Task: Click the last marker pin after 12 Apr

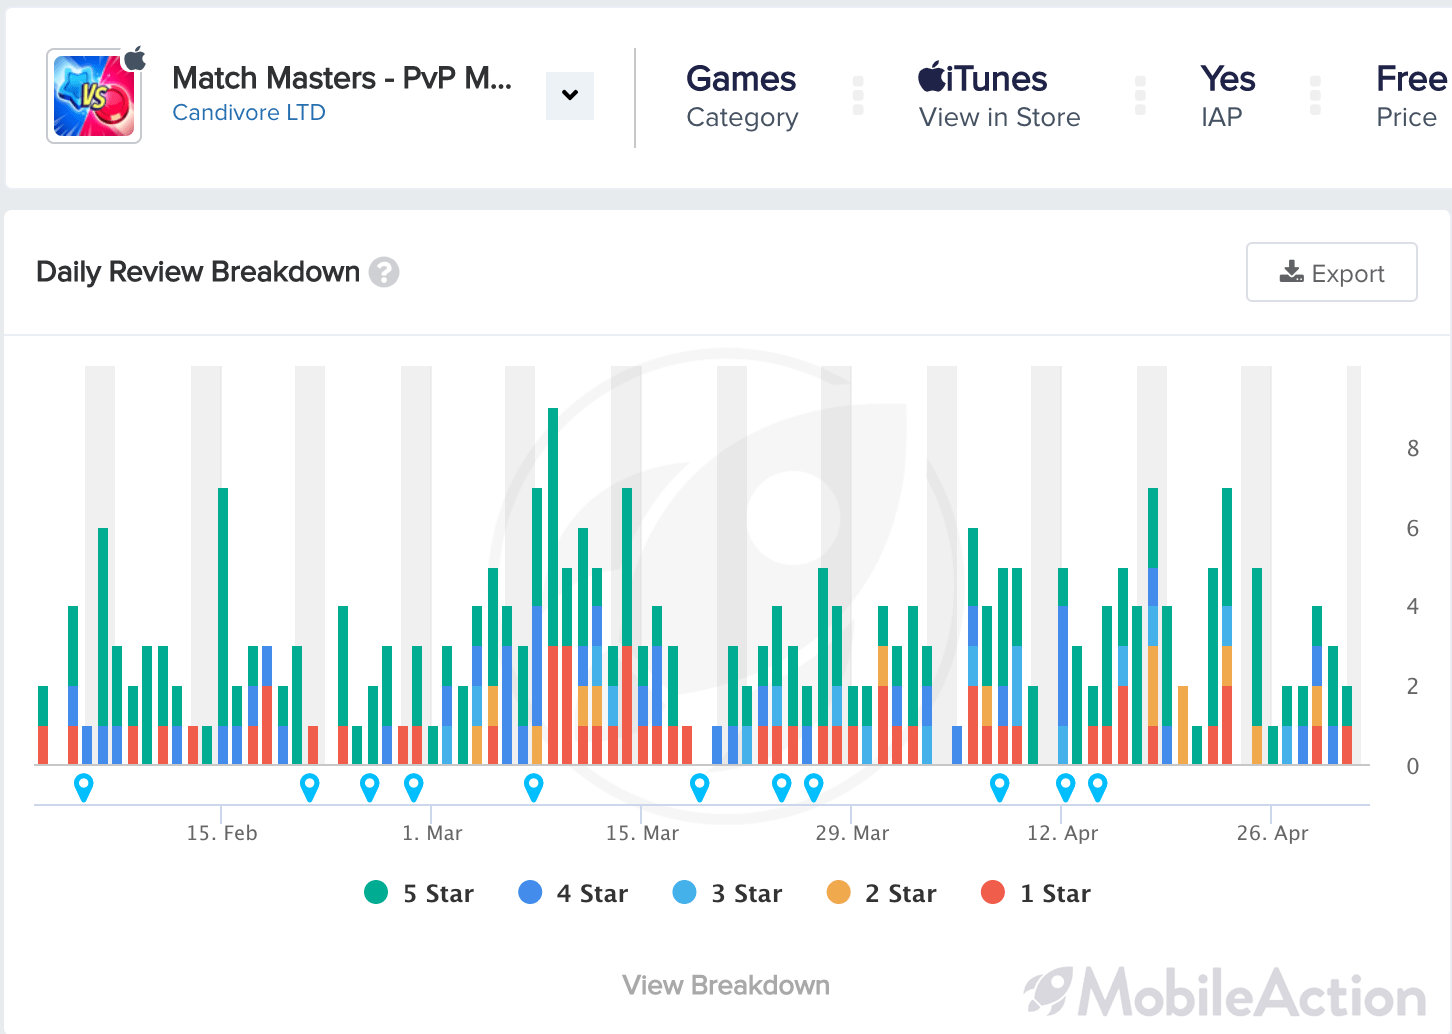Action: [x=1098, y=787]
